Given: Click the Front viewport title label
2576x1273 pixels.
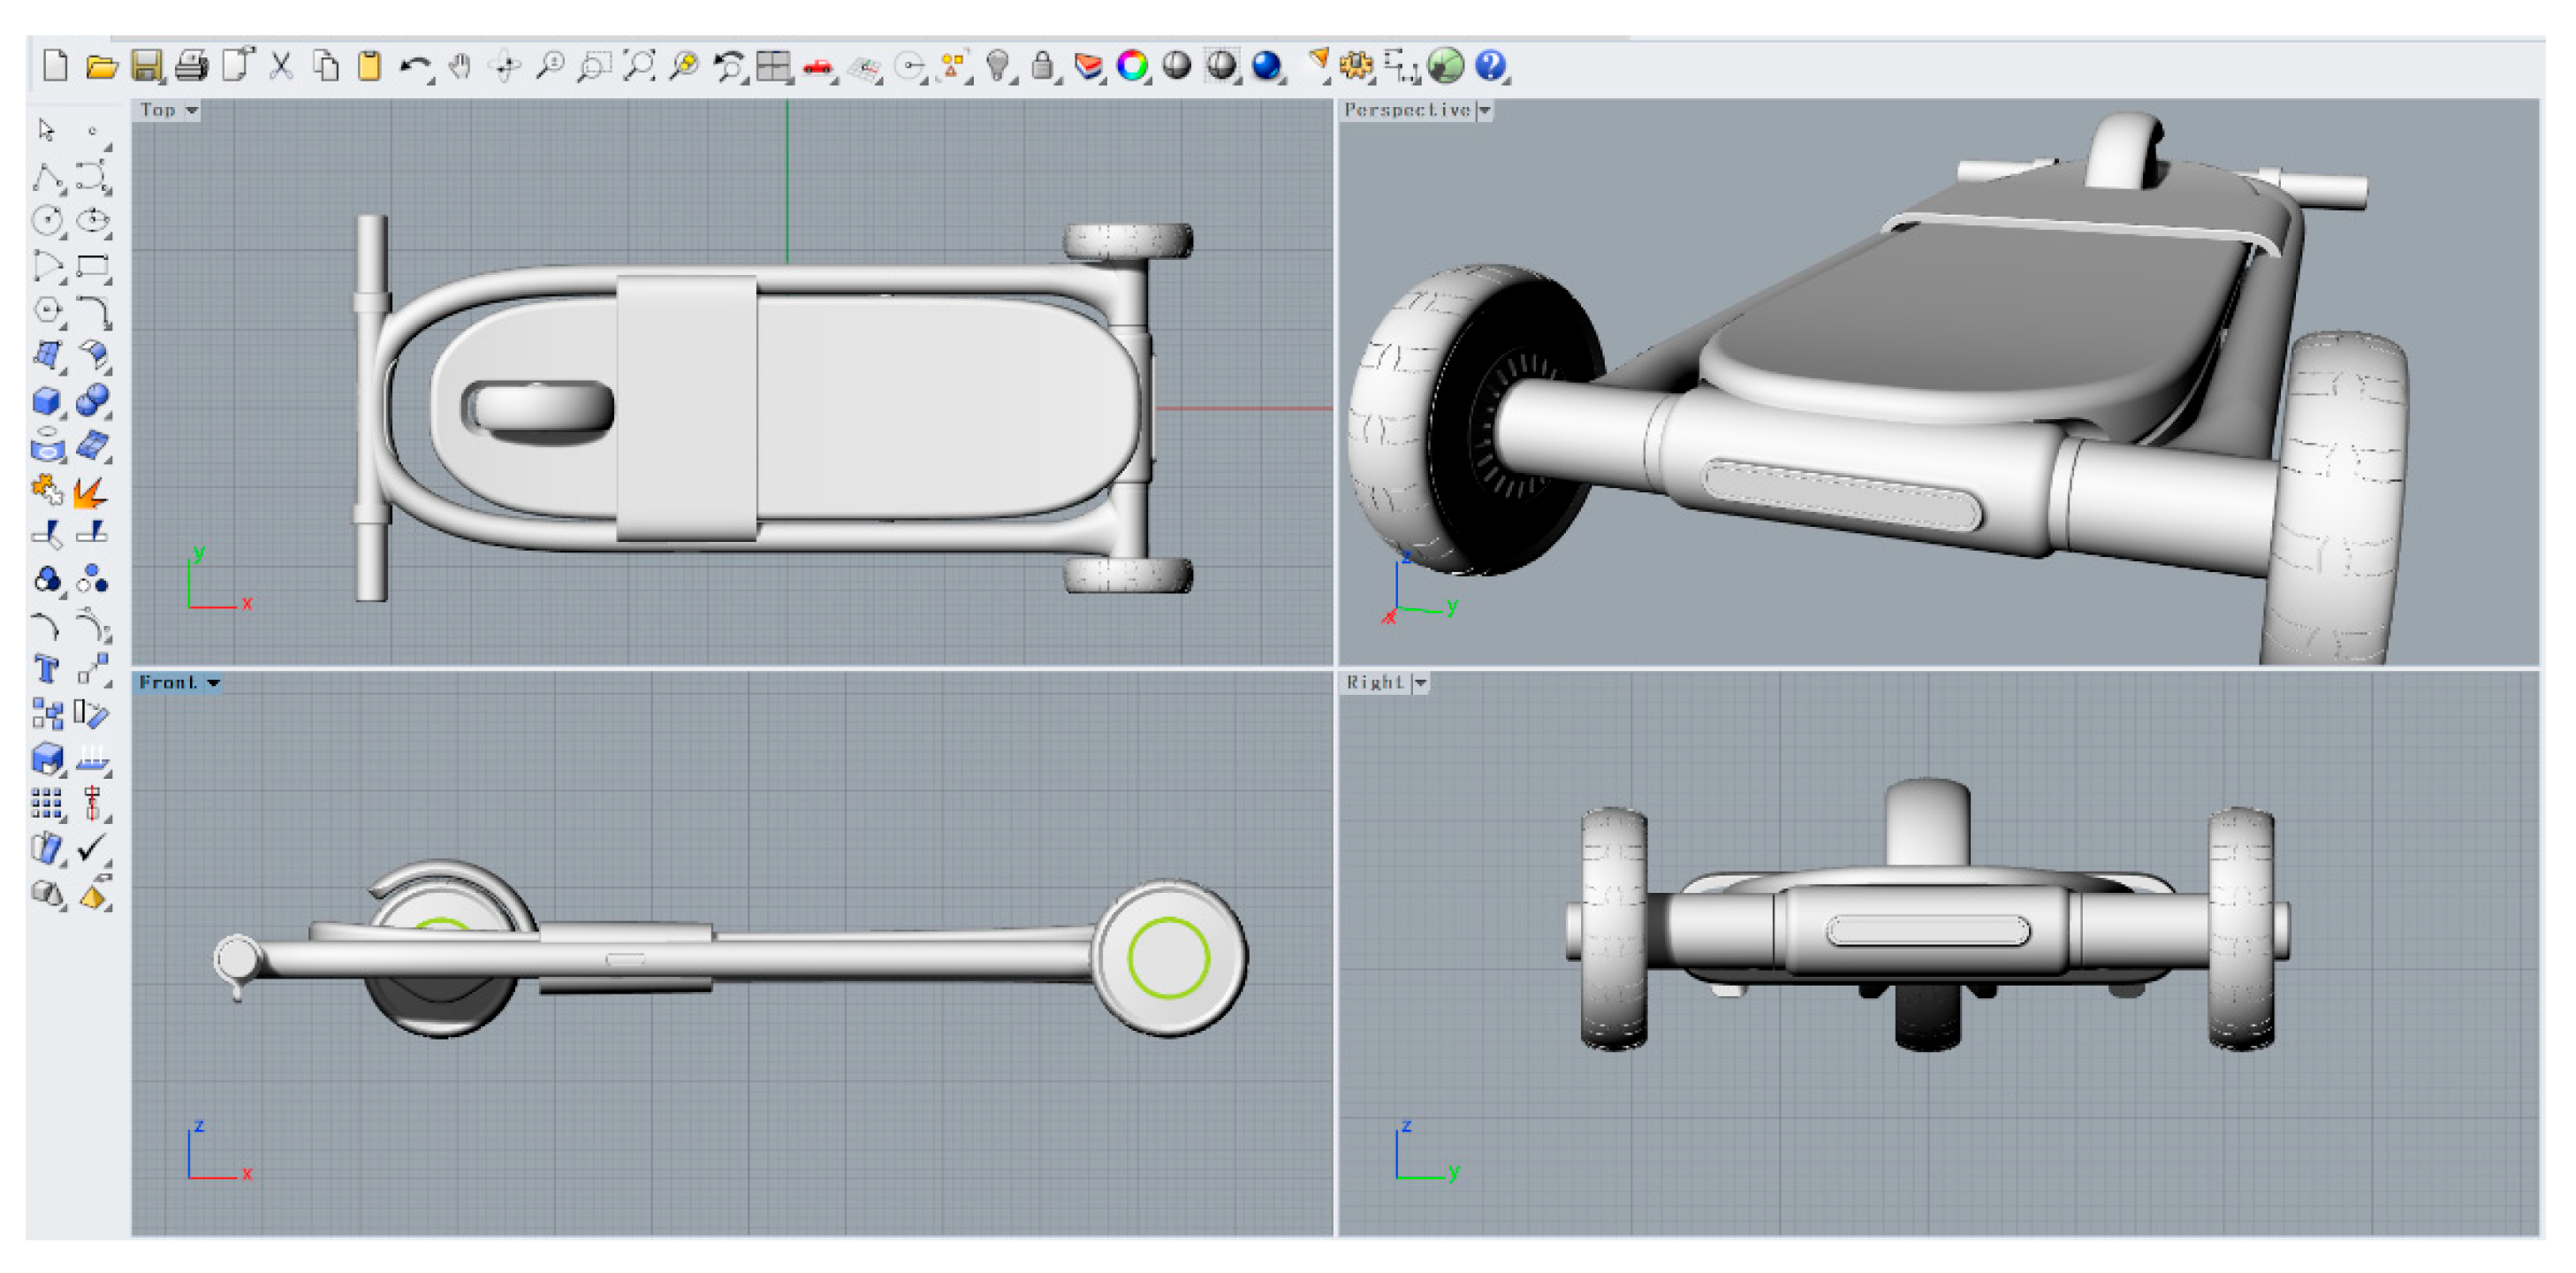Looking at the screenshot, I should (167, 683).
